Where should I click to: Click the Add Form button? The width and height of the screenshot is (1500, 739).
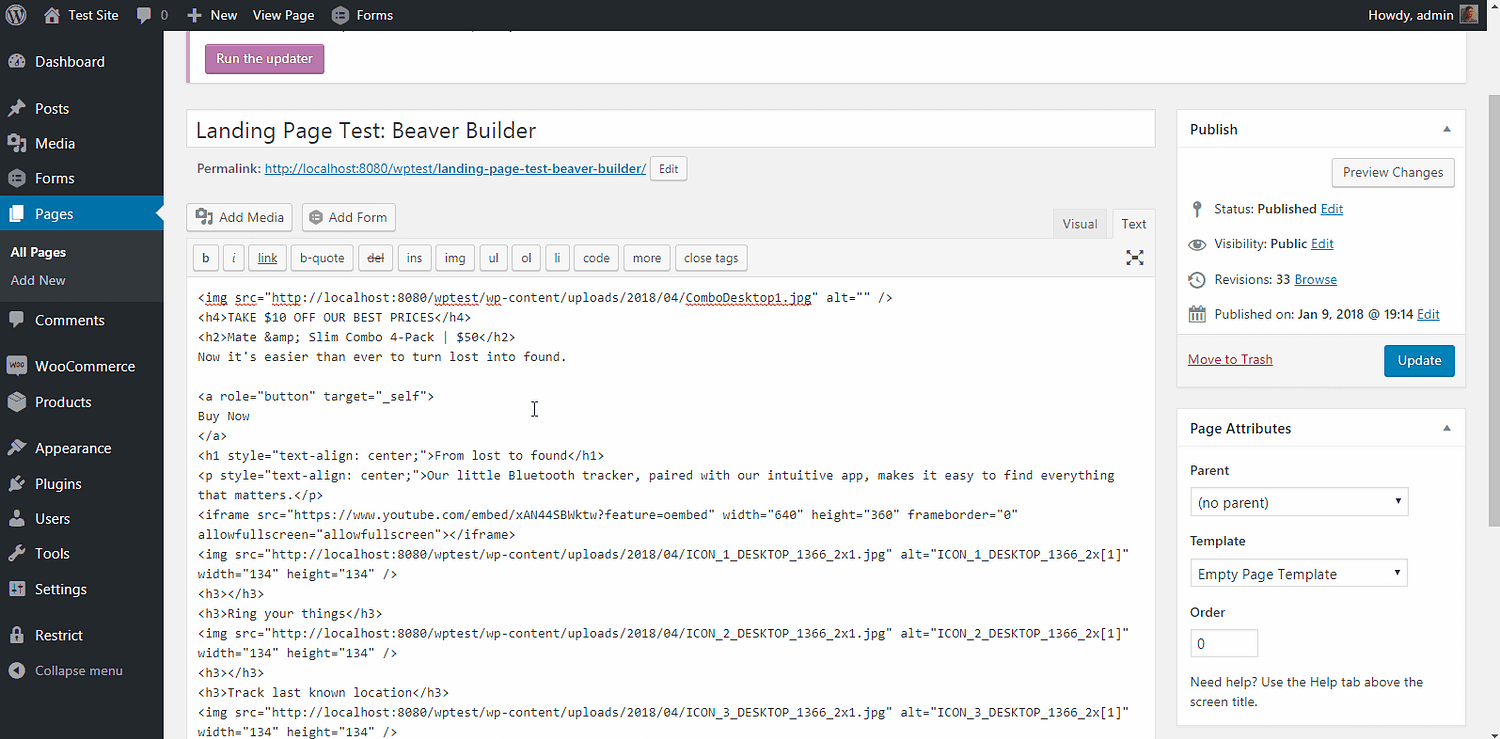(x=349, y=217)
